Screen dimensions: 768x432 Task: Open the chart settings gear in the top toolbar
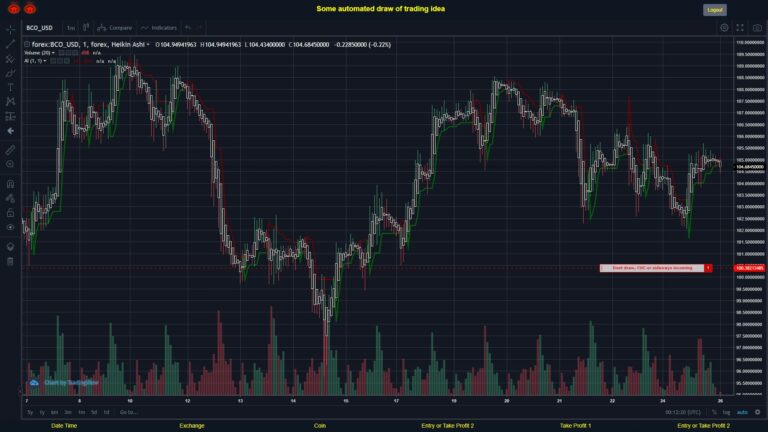point(724,28)
